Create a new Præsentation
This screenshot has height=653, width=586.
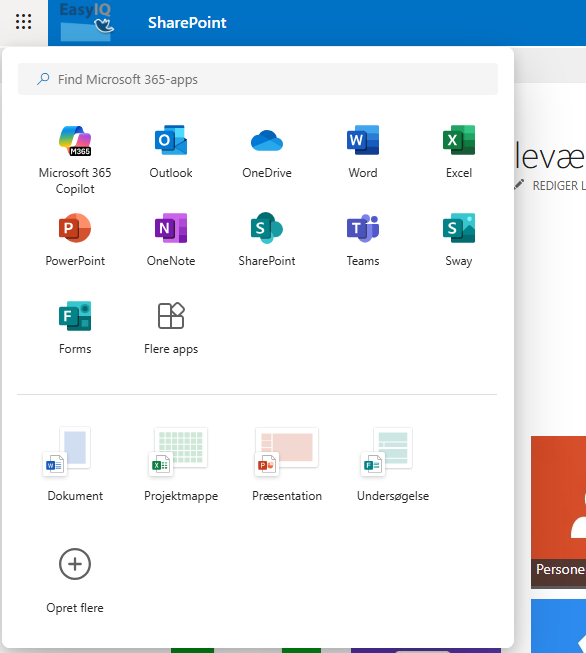point(287,464)
